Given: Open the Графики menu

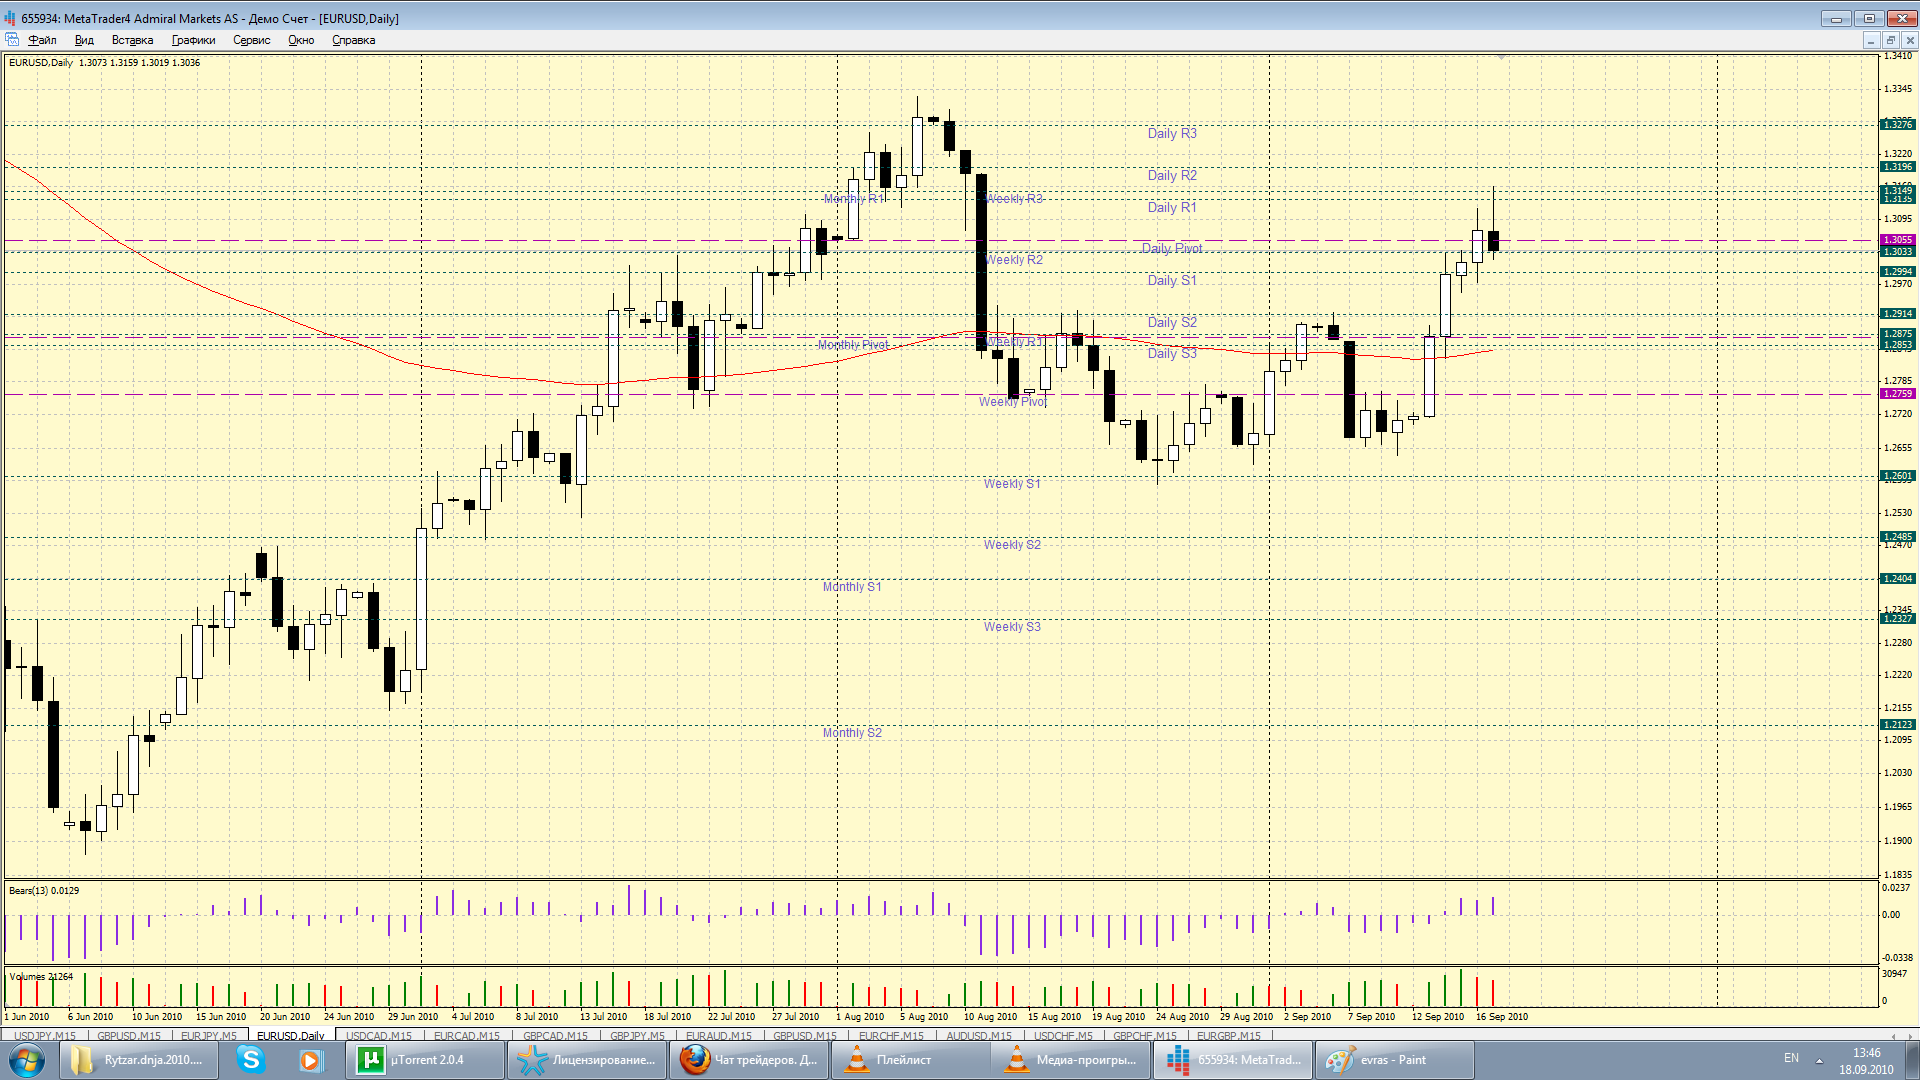Looking at the screenshot, I should click(193, 40).
